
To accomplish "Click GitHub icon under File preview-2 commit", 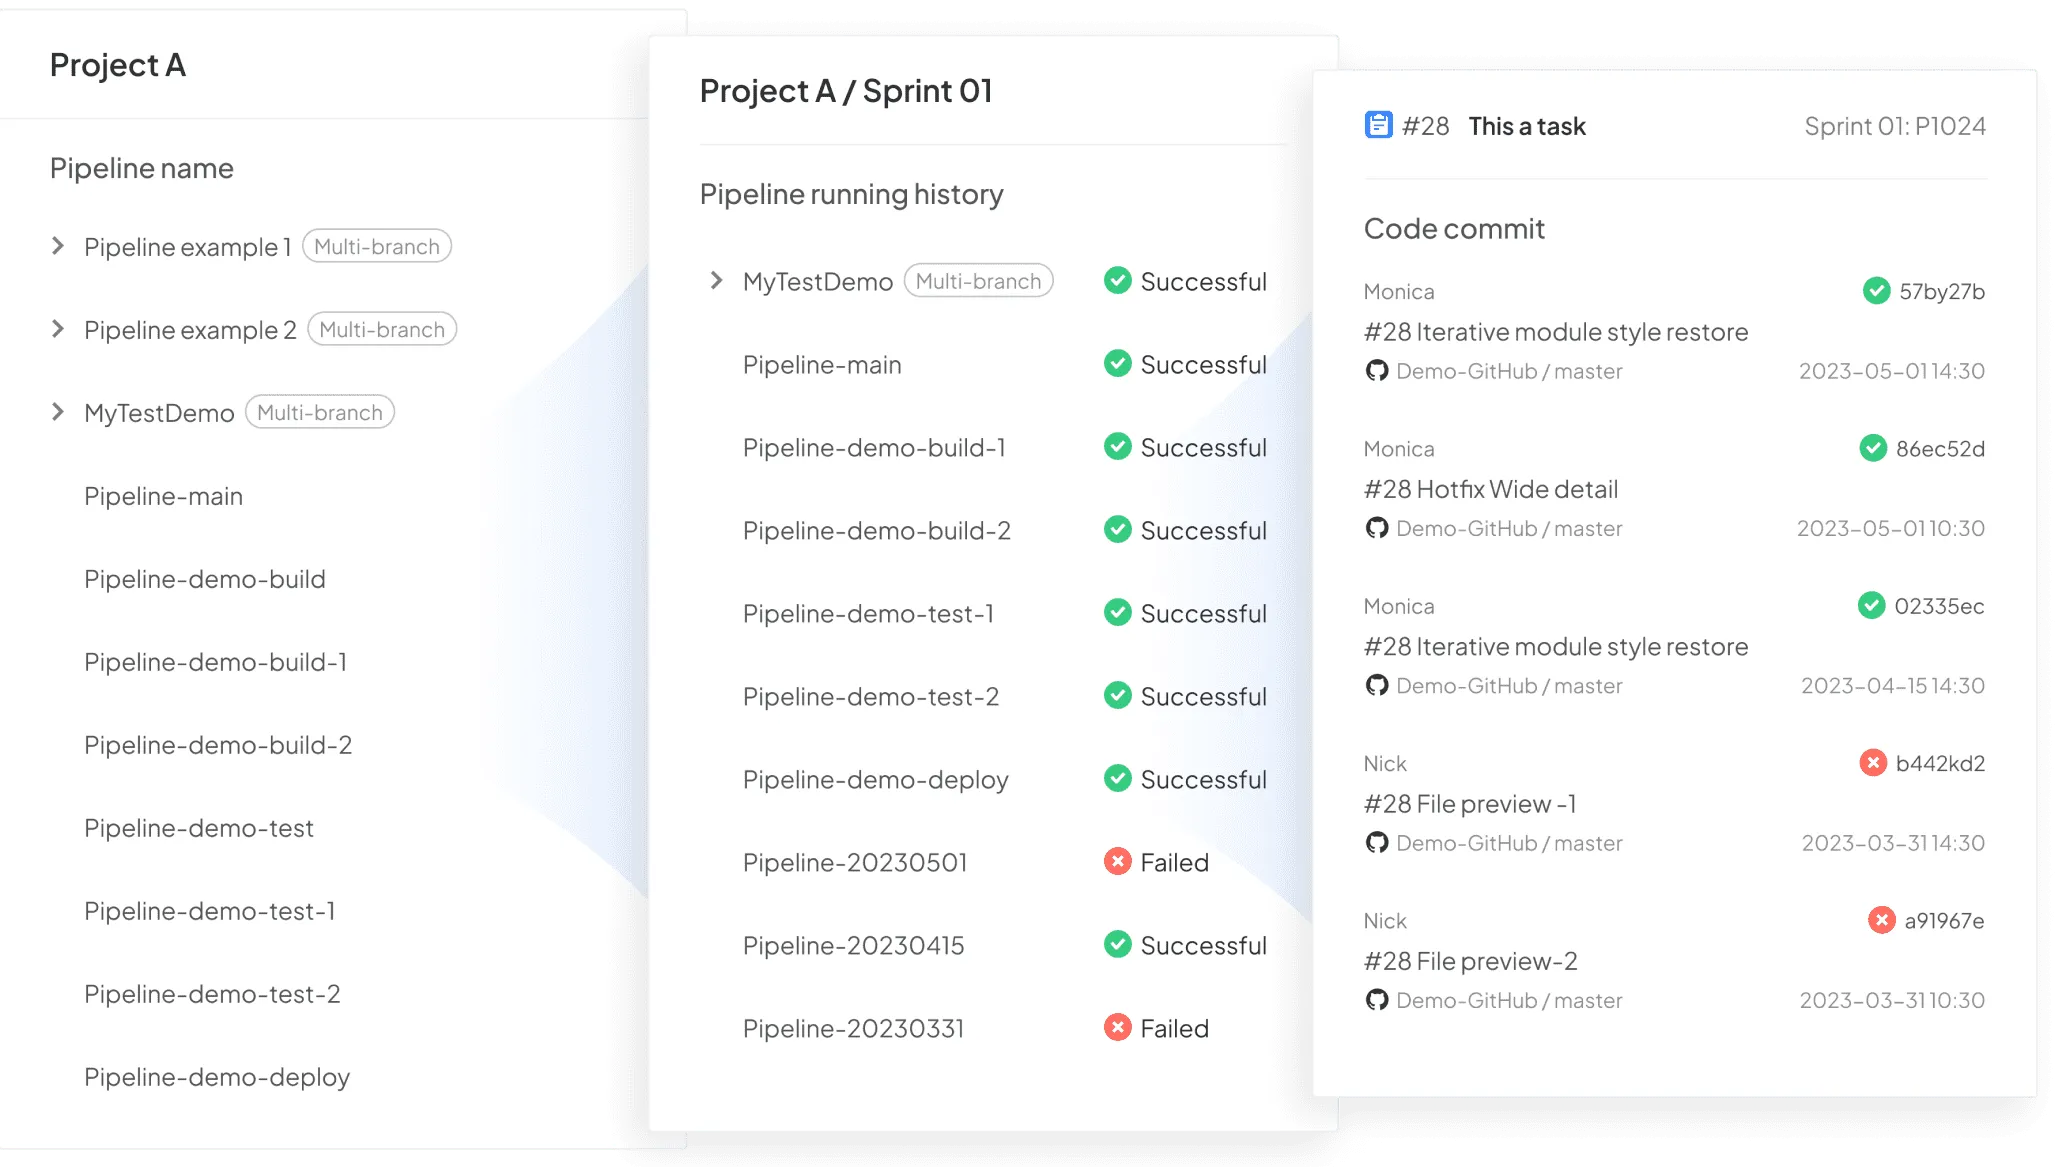I will click(x=1377, y=1000).
